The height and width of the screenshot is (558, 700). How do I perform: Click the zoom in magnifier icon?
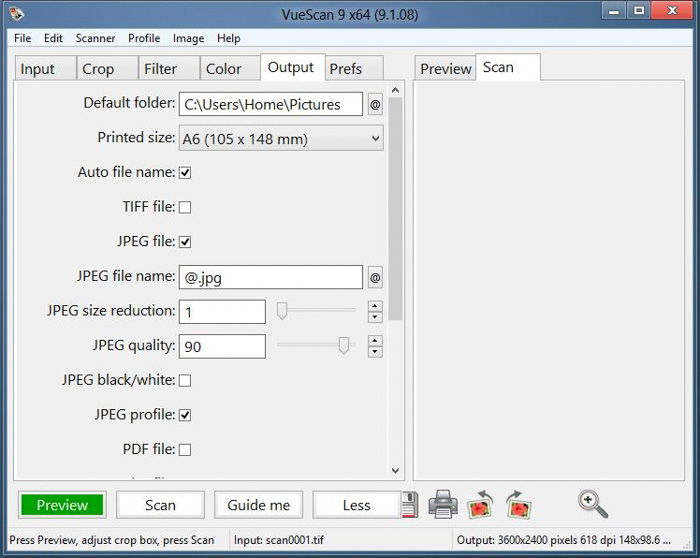[x=593, y=504]
